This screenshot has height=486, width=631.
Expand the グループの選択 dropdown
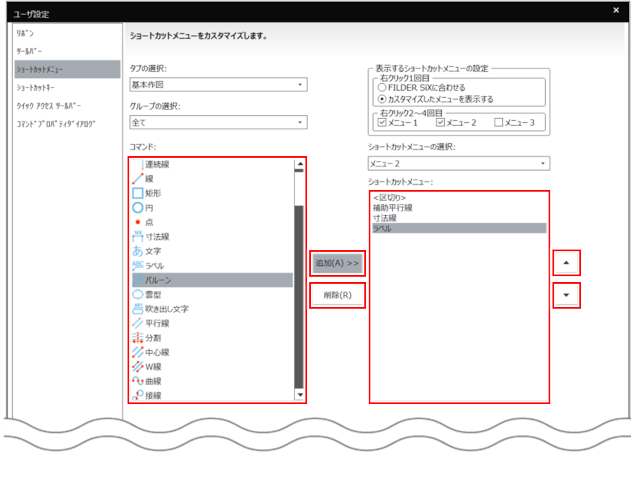point(217,122)
